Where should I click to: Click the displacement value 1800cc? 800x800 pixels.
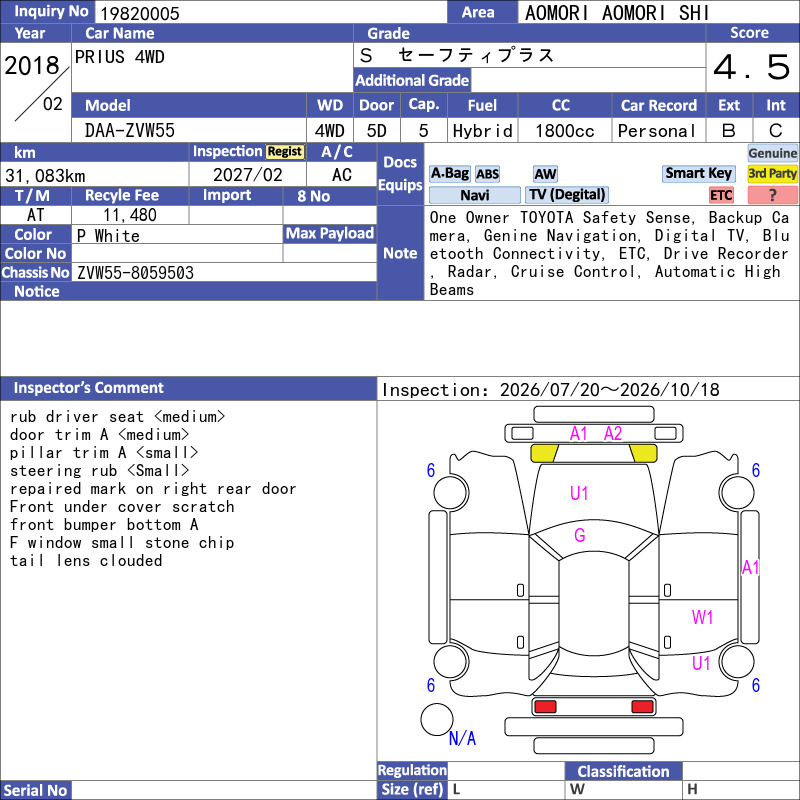tap(565, 131)
